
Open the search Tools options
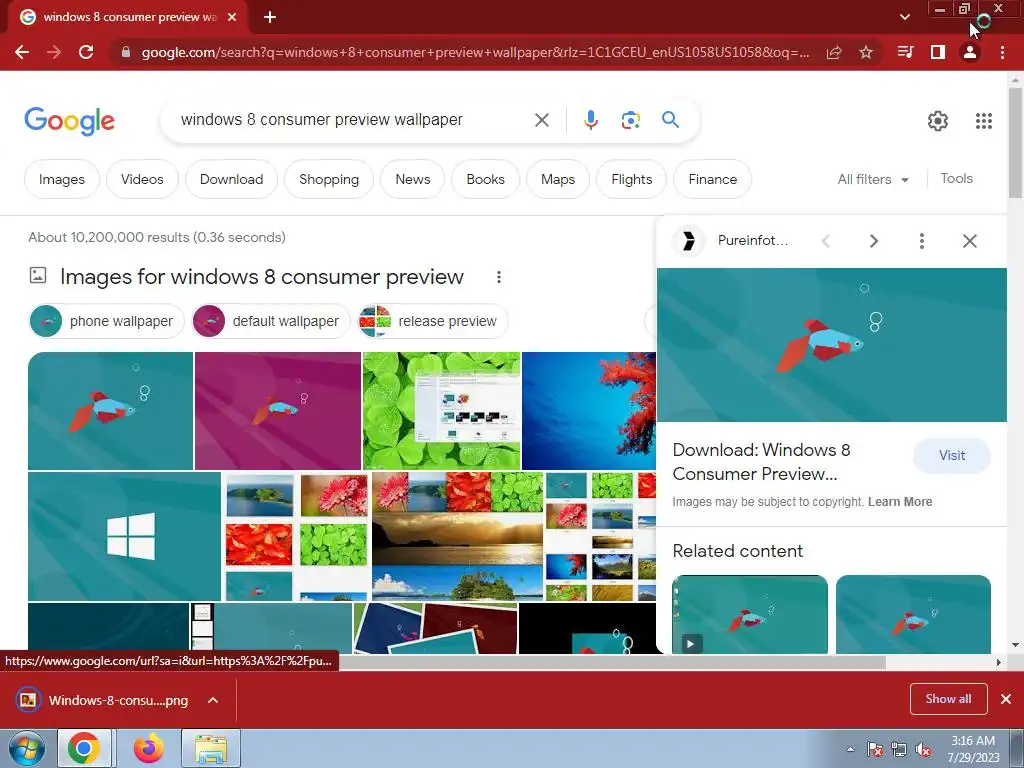pos(956,178)
